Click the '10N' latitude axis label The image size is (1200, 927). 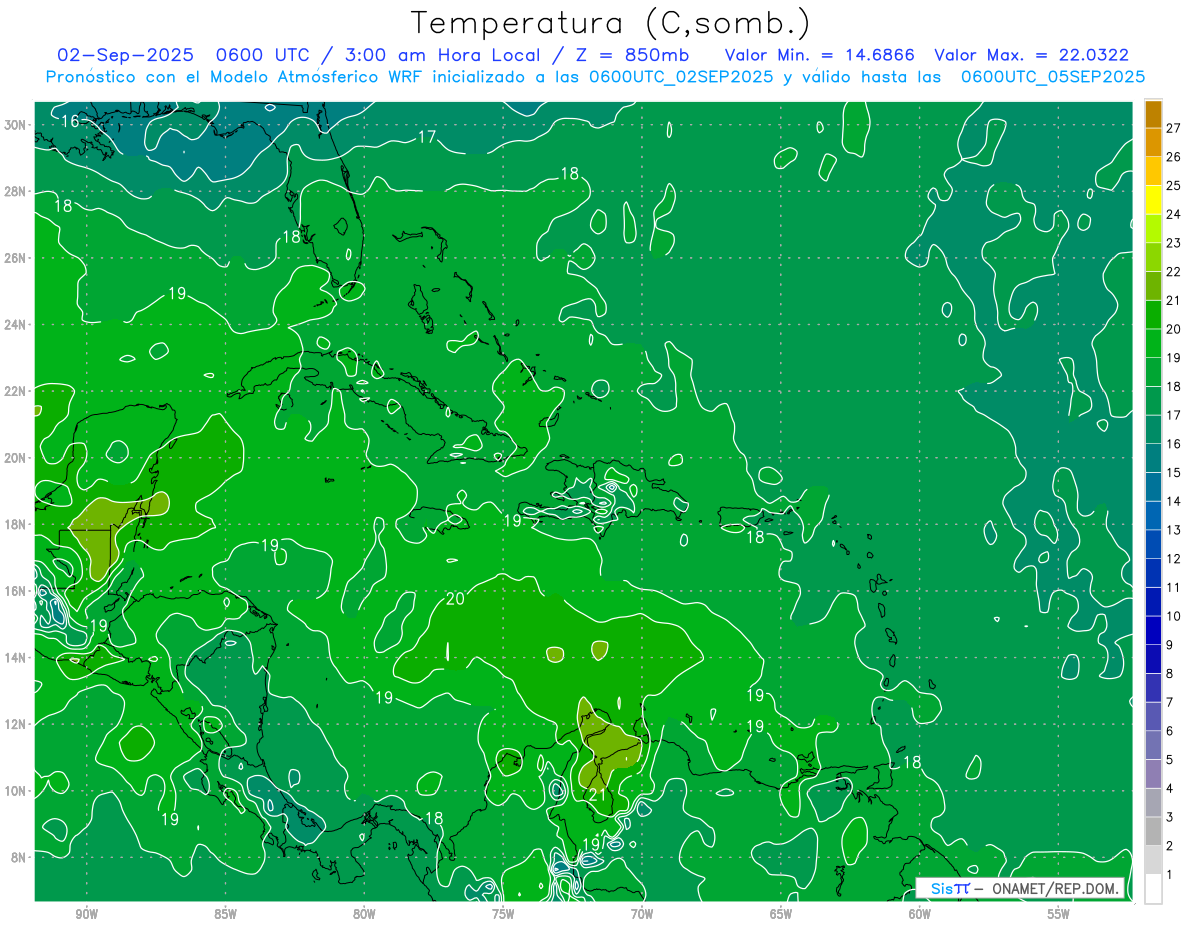pos(17,791)
